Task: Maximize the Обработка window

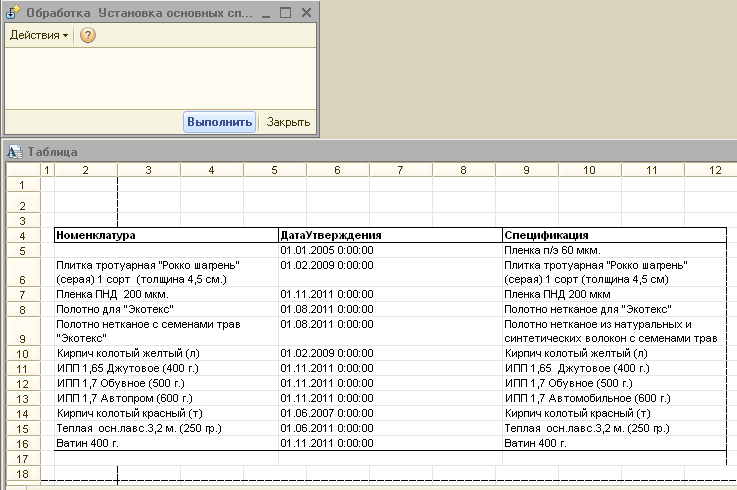Action: [285, 11]
